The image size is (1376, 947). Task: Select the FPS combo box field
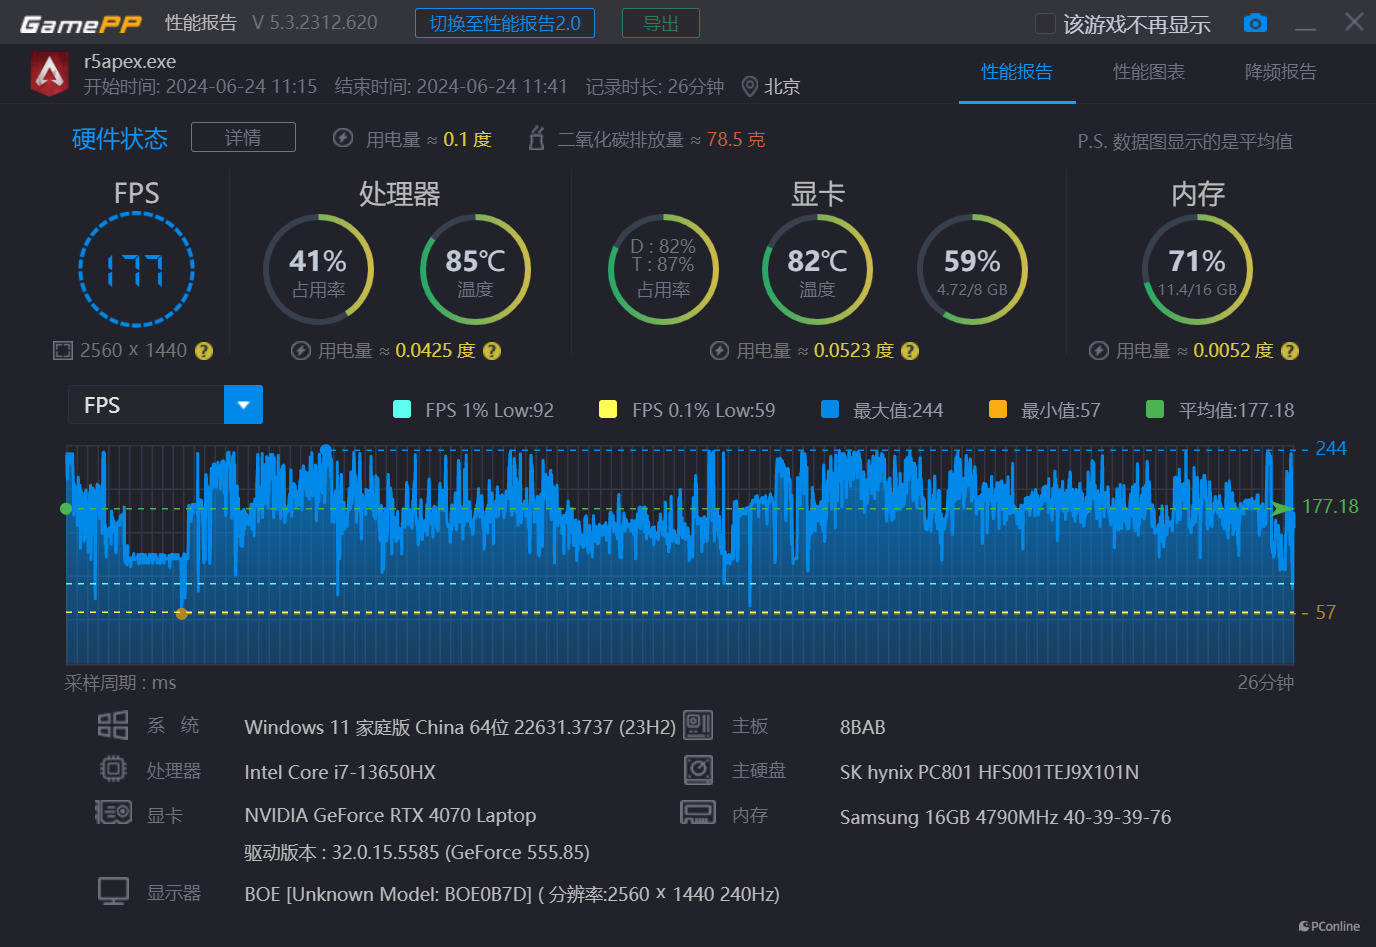tap(146, 405)
